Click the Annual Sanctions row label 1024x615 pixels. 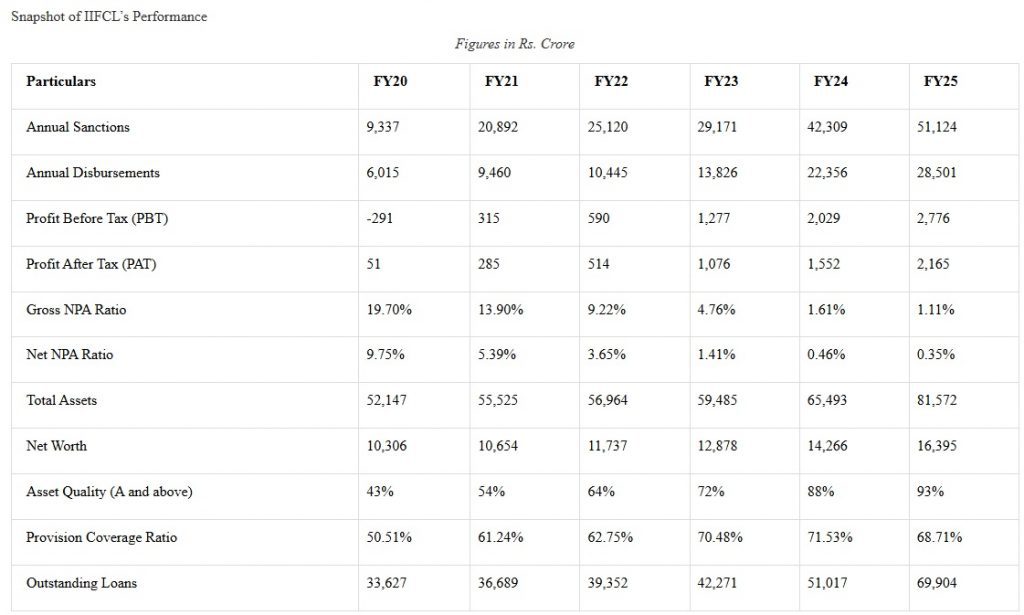(x=78, y=127)
